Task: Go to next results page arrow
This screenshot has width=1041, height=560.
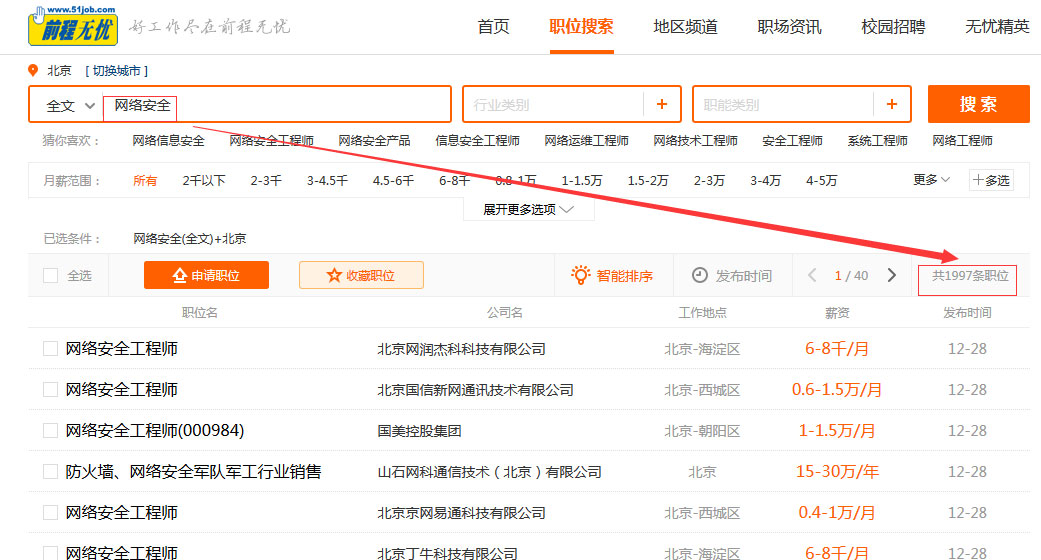Action: pos(891,275)
